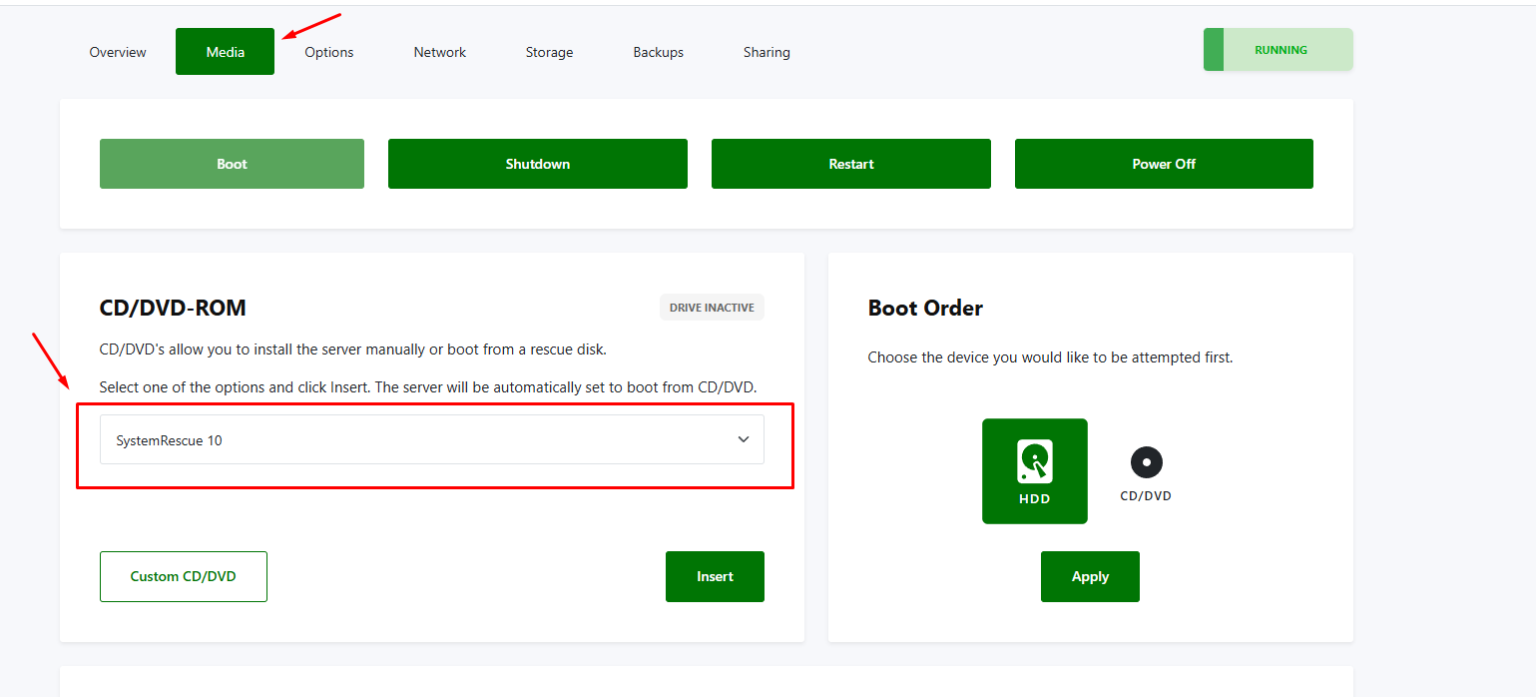Click 'Choose the device you would like' text
1536x697 pixels.
pos(1050,357)
